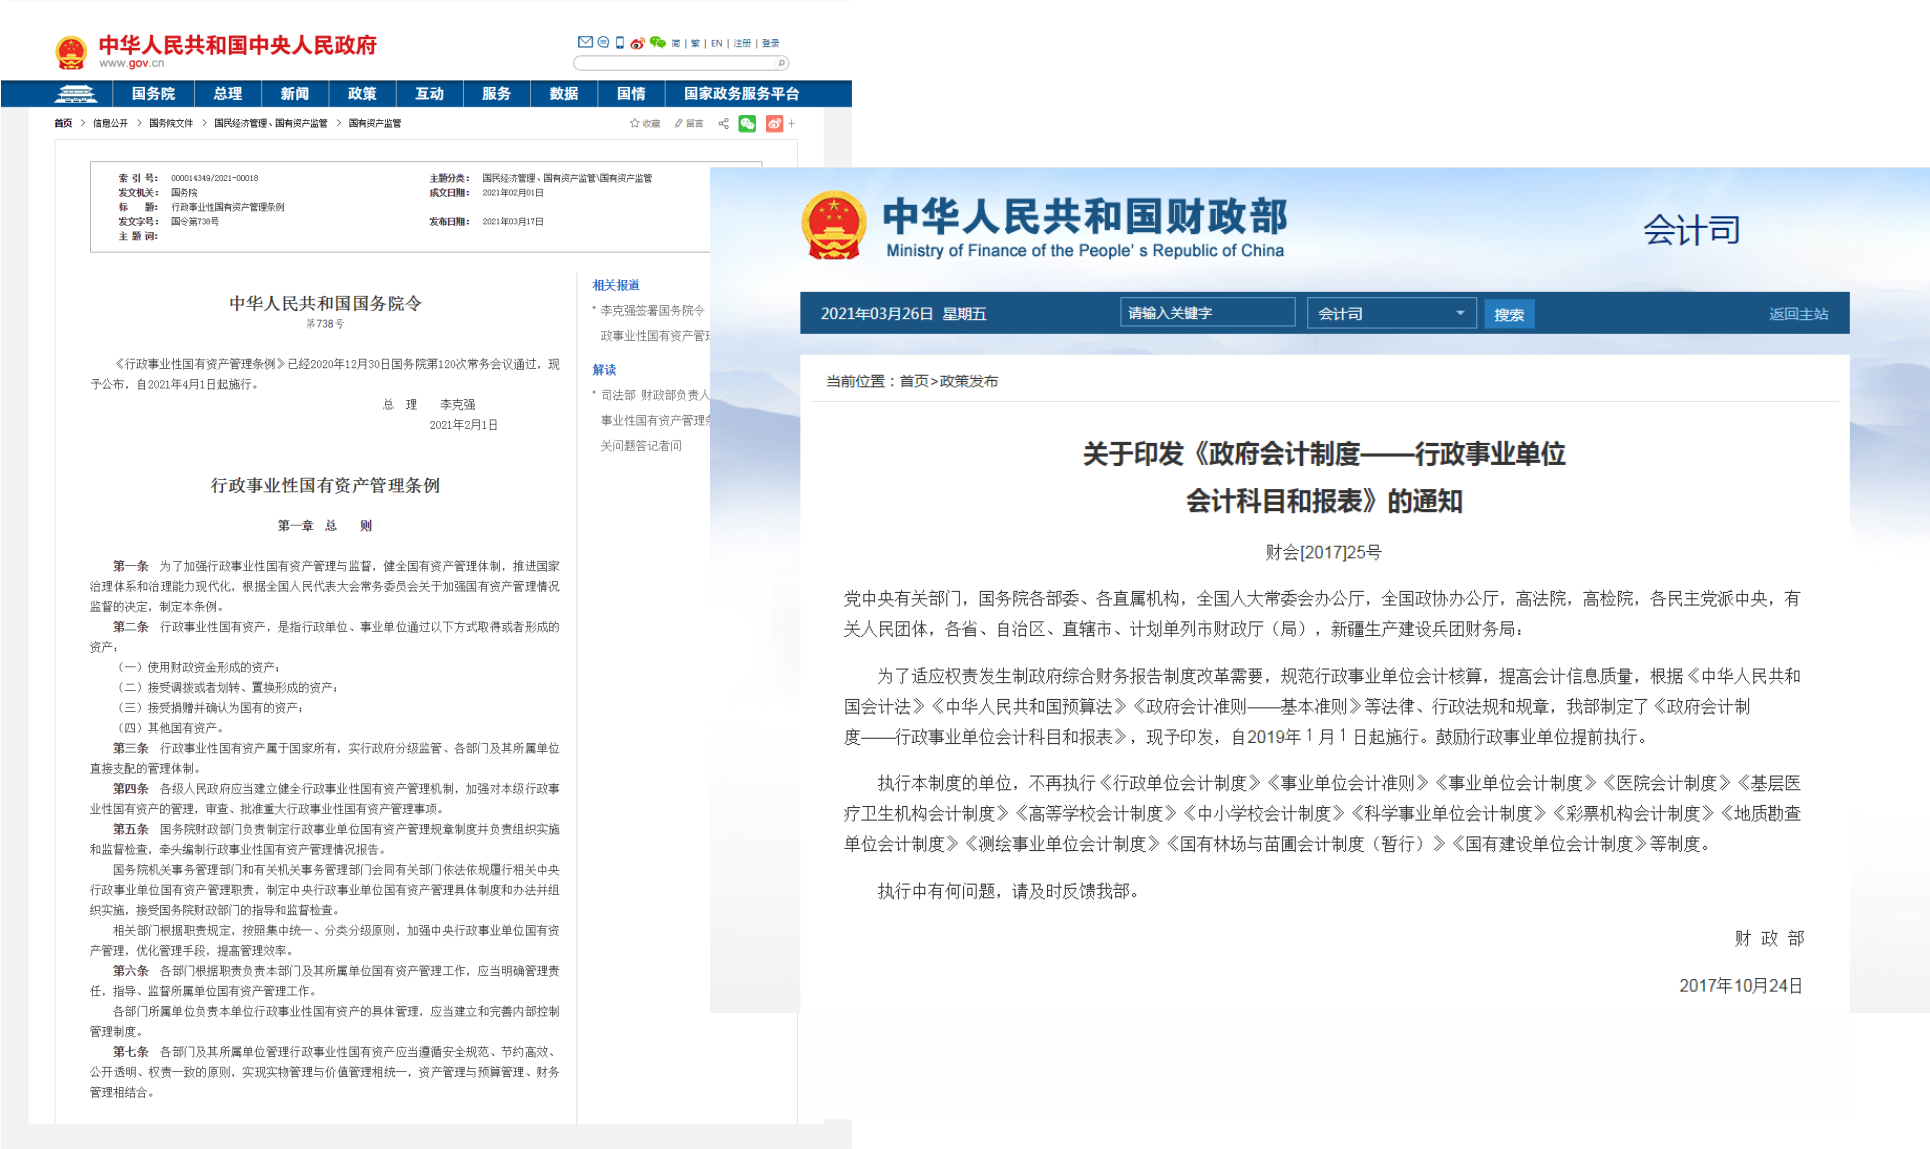Image resolution: width=1930 pixels, height=1149 pixels.
Task: Switch language to 简 simplified Chinese
Action: pos(676,43)
